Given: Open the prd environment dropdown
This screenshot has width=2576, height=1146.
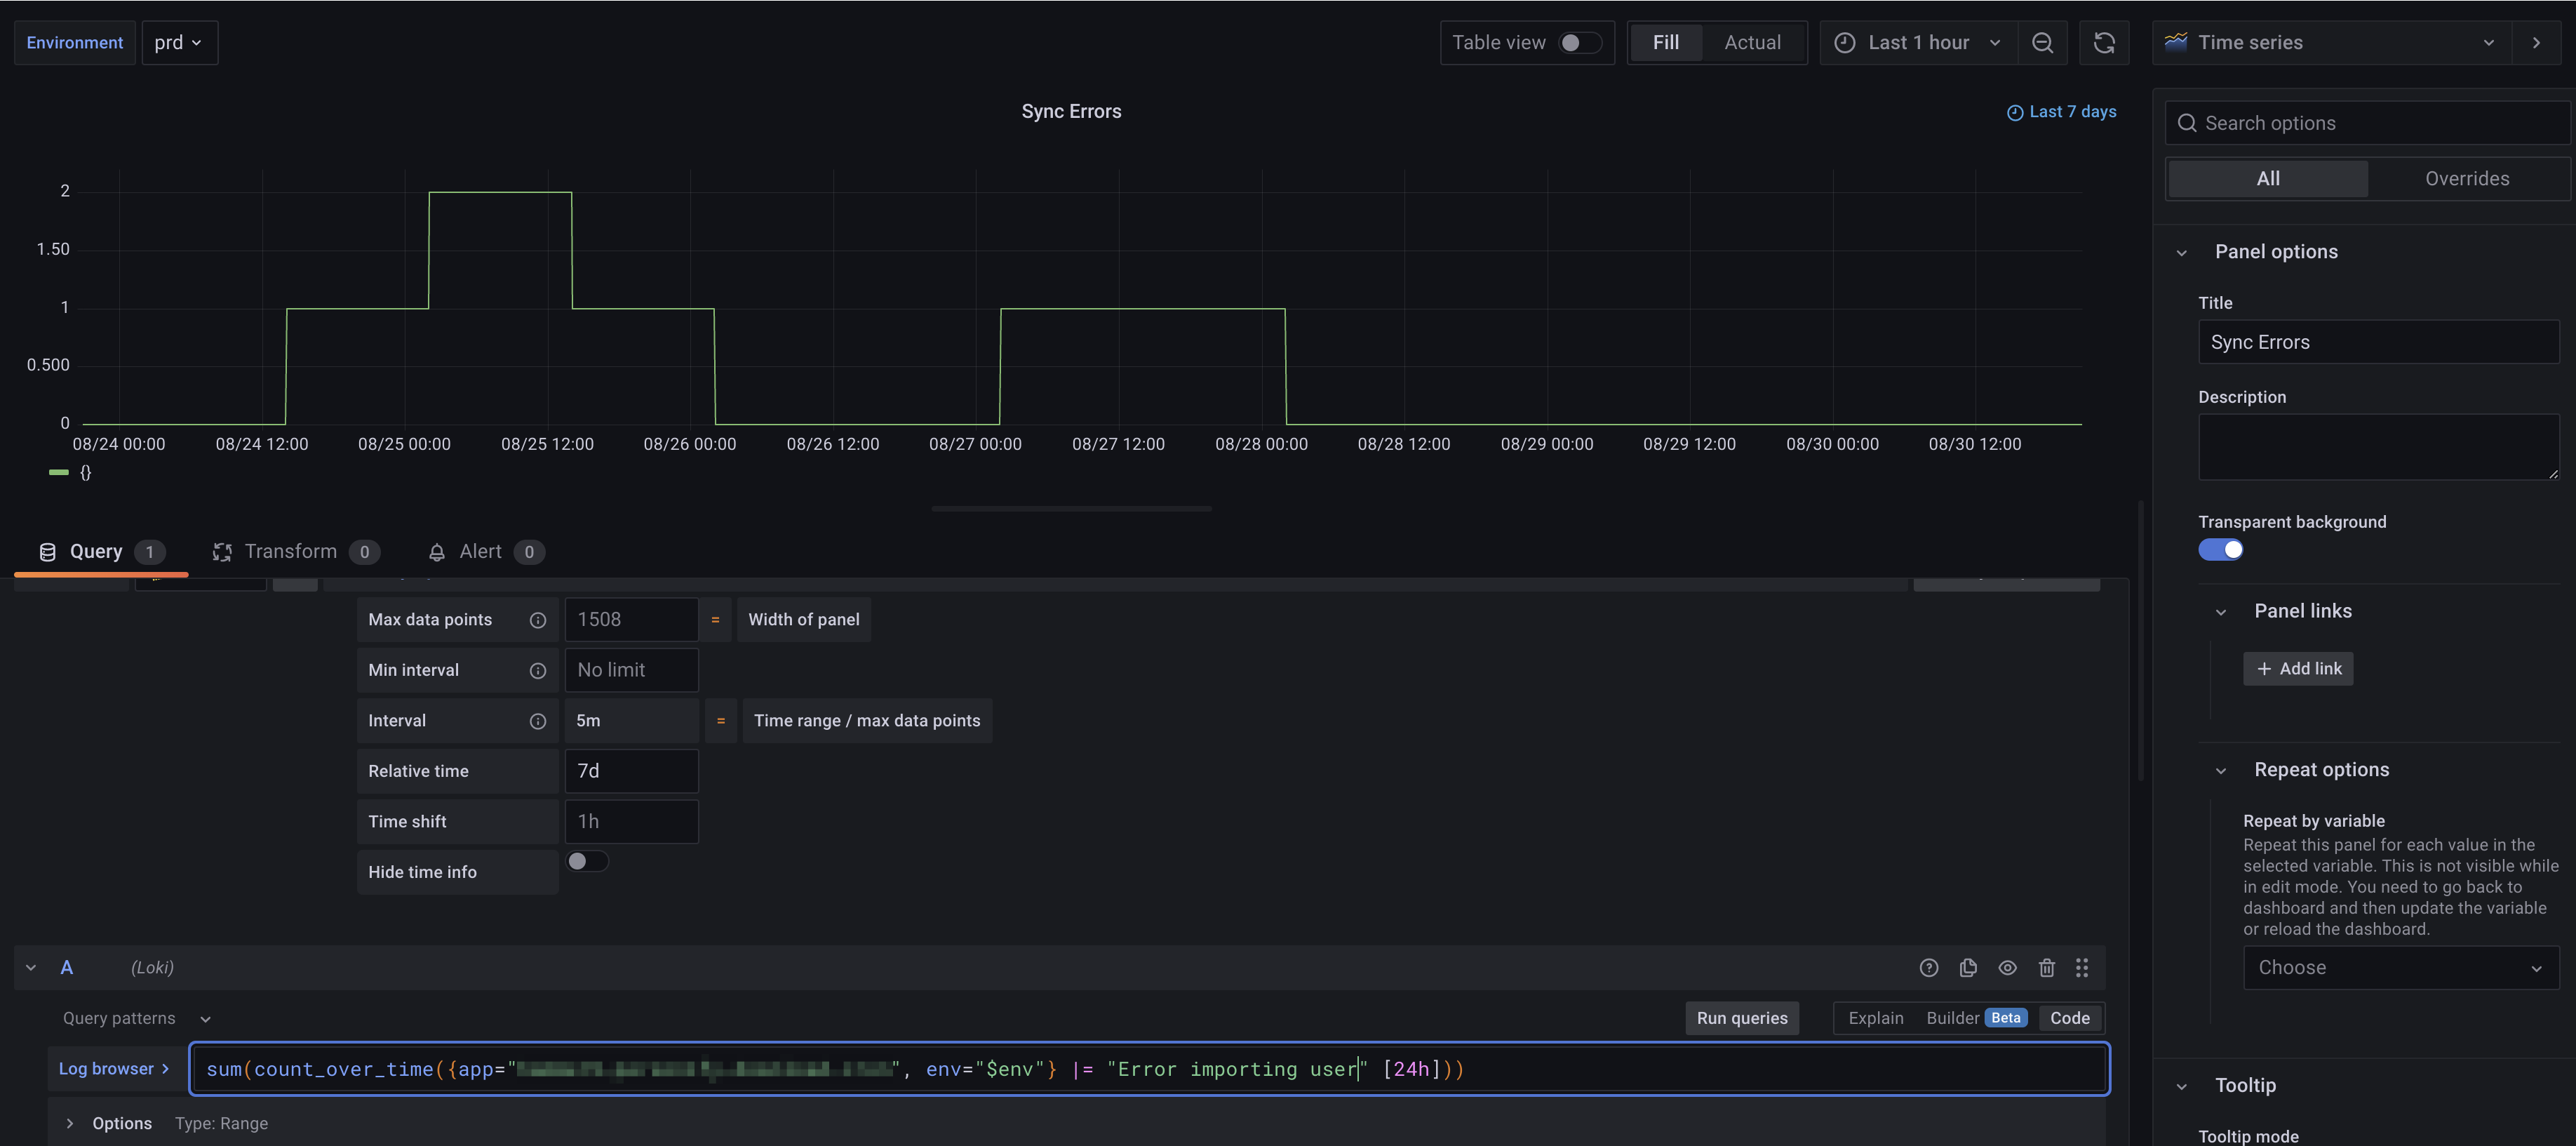Looking at the screenshot, I should click(x=179, y=43).
